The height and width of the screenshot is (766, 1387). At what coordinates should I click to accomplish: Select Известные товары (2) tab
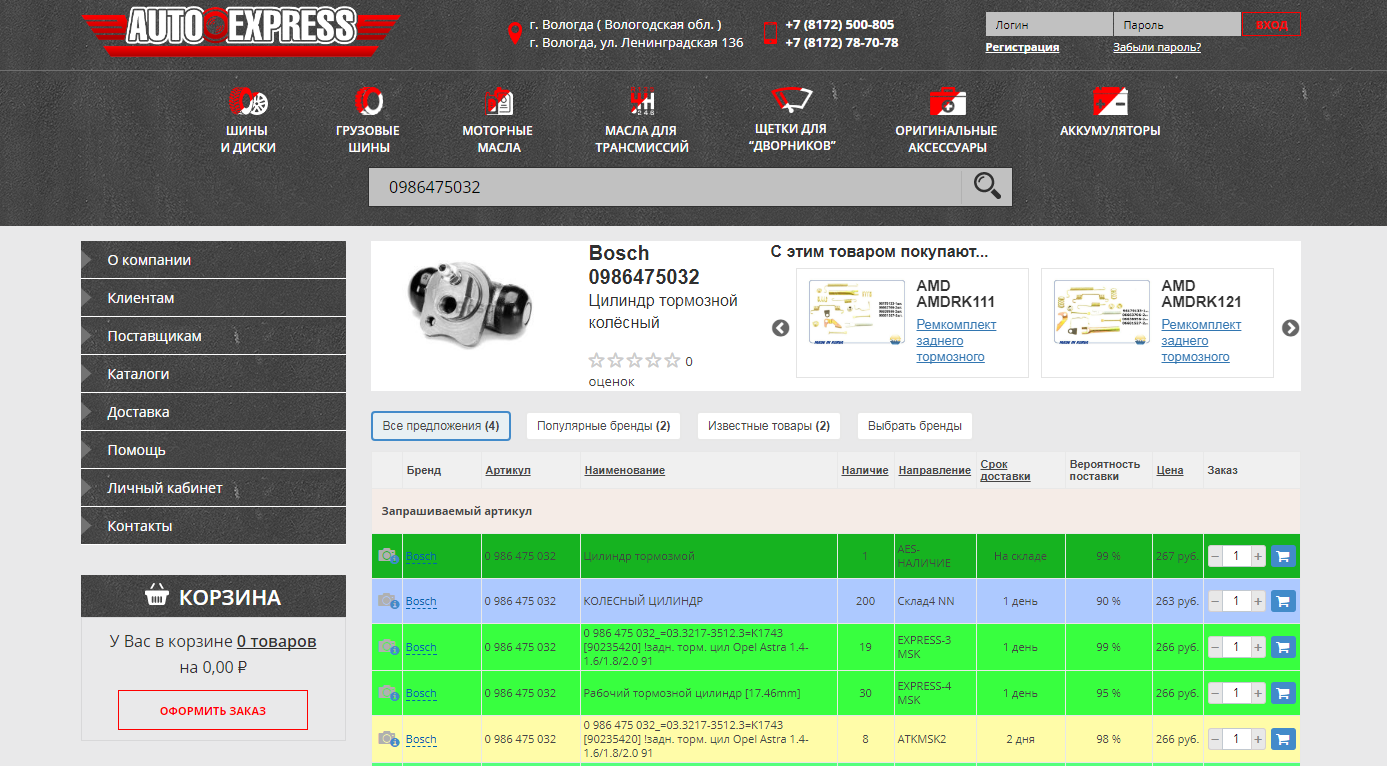point(769,426)
